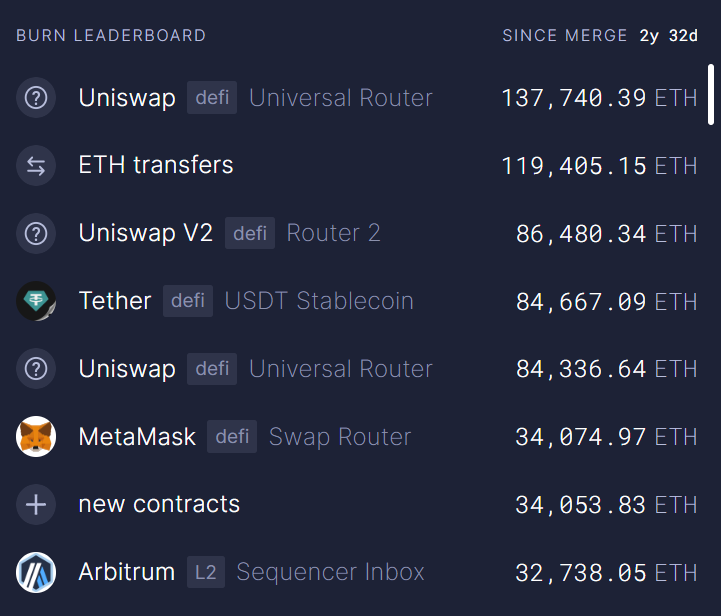Open the Tether USDT Stablecoin entry
Image resolution: width=721 pixels, height=616 pixels.
click(319, 301)
